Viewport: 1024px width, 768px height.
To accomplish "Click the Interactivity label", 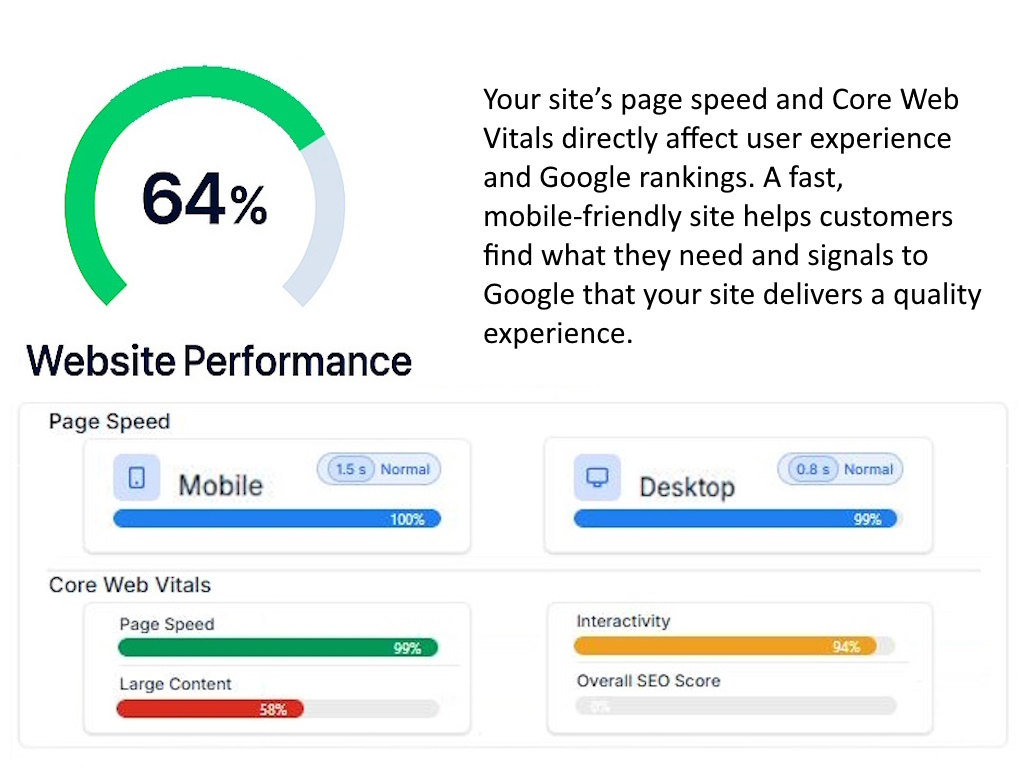I will tap(623, 621).
